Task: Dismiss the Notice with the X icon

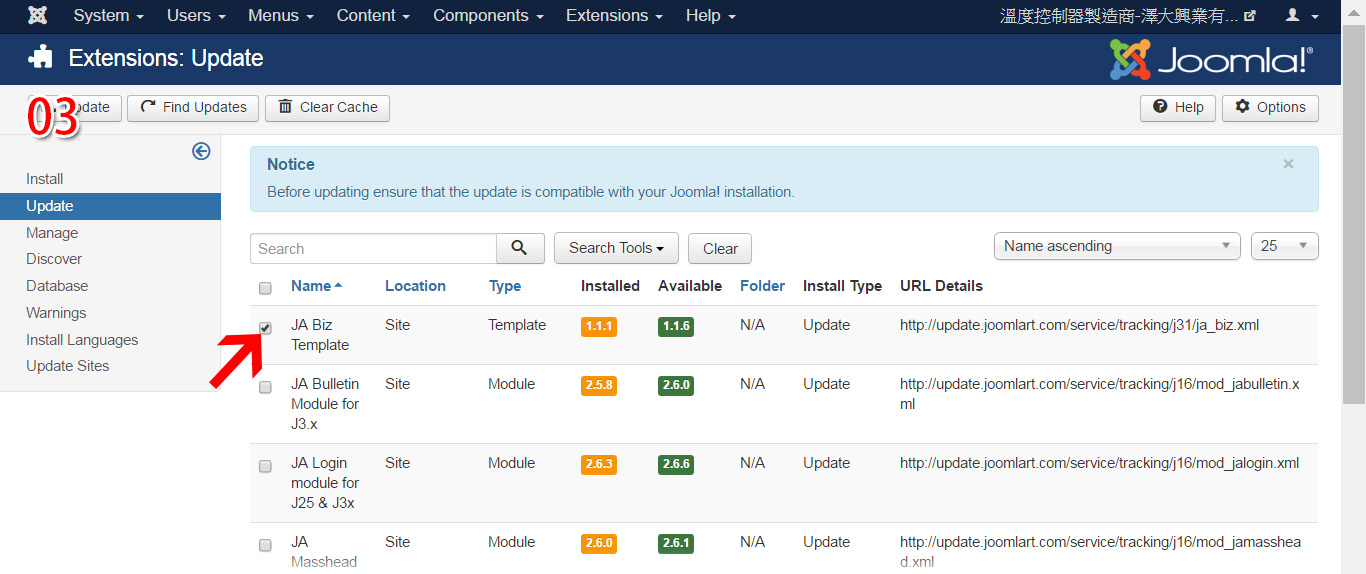Action: (1288, 164)
